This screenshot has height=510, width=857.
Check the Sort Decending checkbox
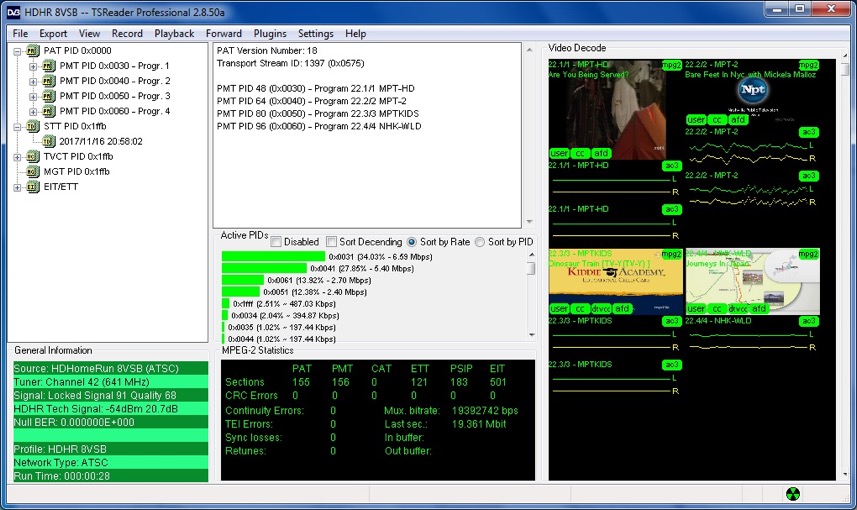click(x=331, y=242)
